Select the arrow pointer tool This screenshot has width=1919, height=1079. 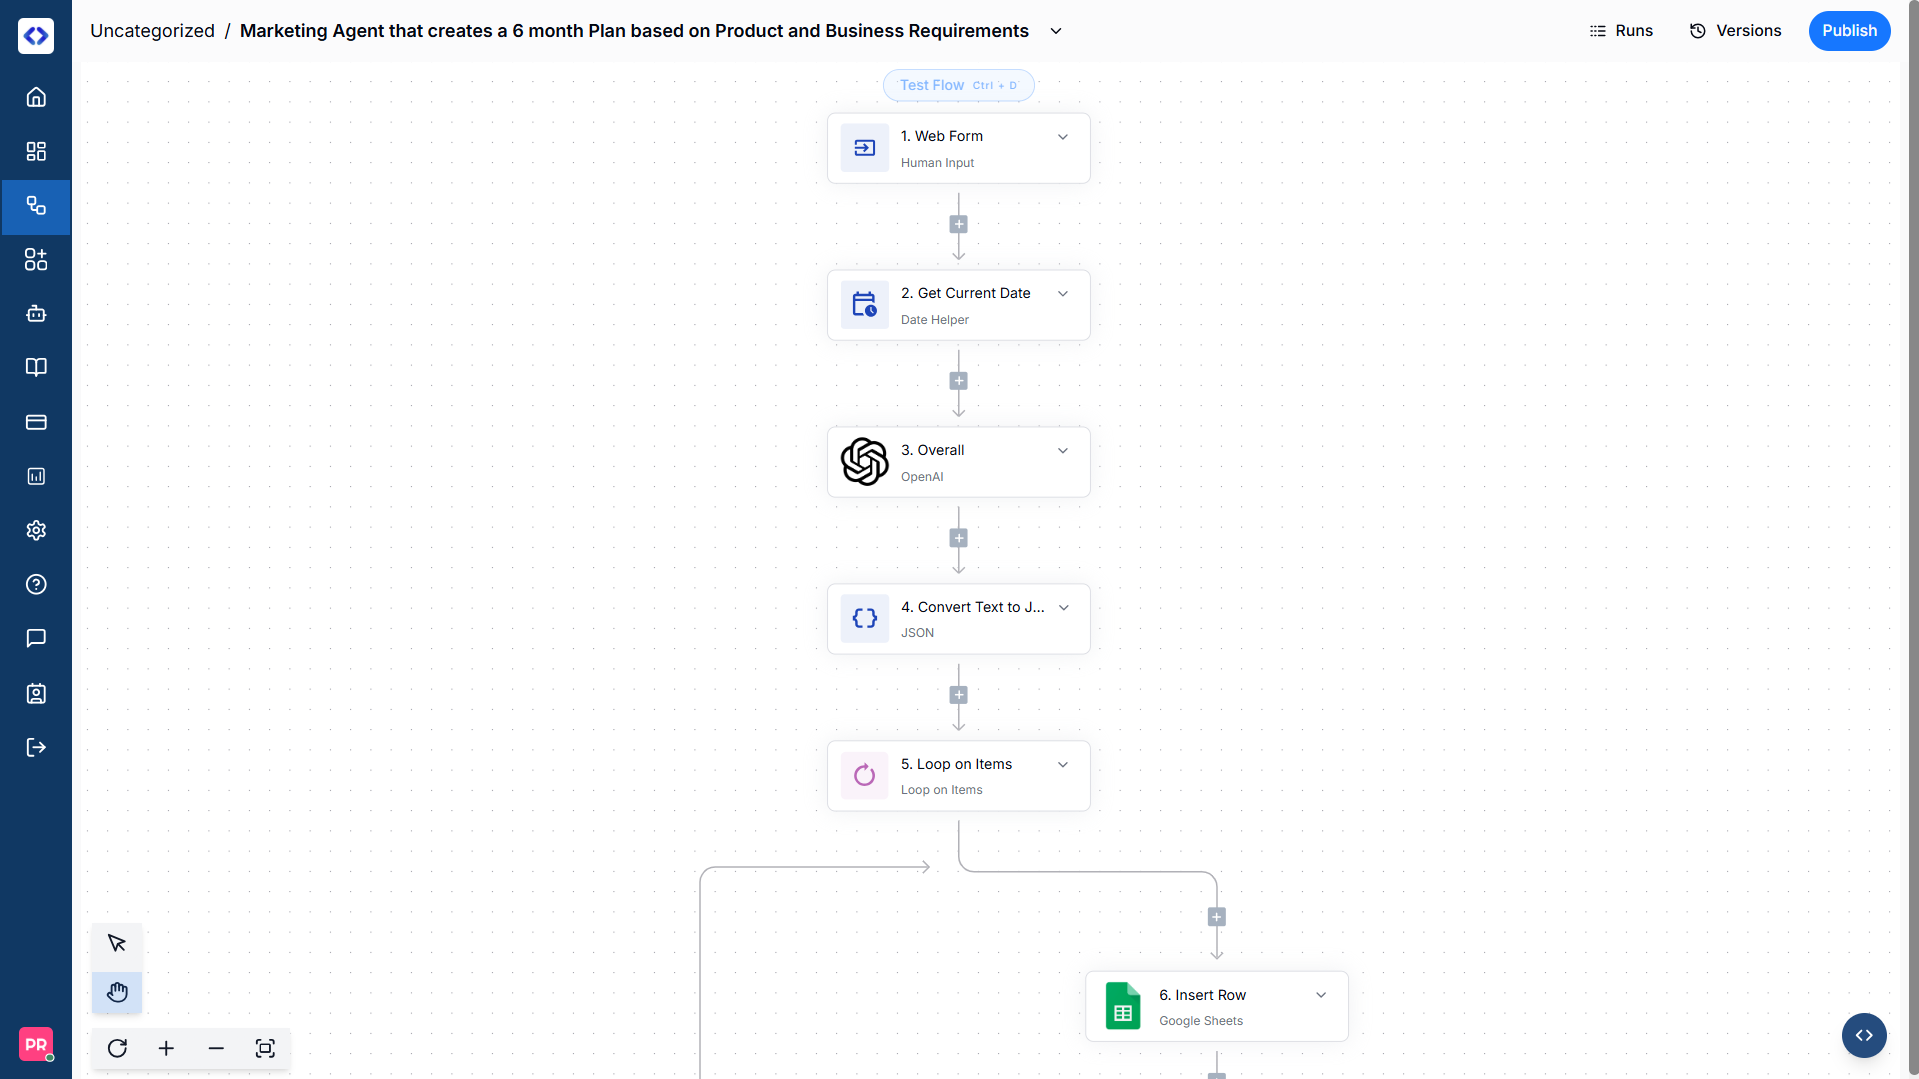117,943
